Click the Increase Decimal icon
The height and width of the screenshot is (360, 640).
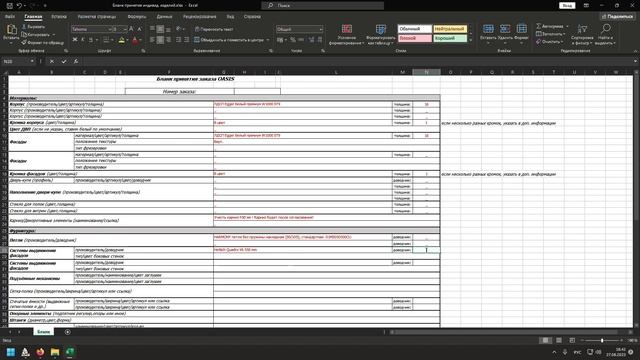pyautogui.click(x=311, y=40)
